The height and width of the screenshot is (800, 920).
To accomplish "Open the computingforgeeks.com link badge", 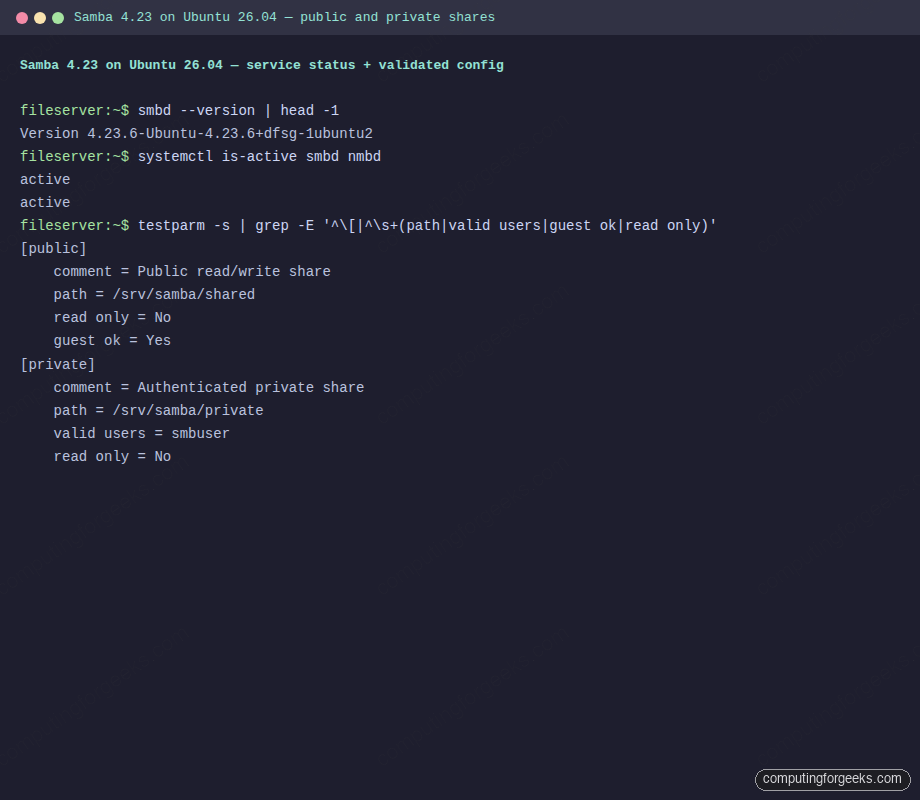I will click(x=833, y=779).
